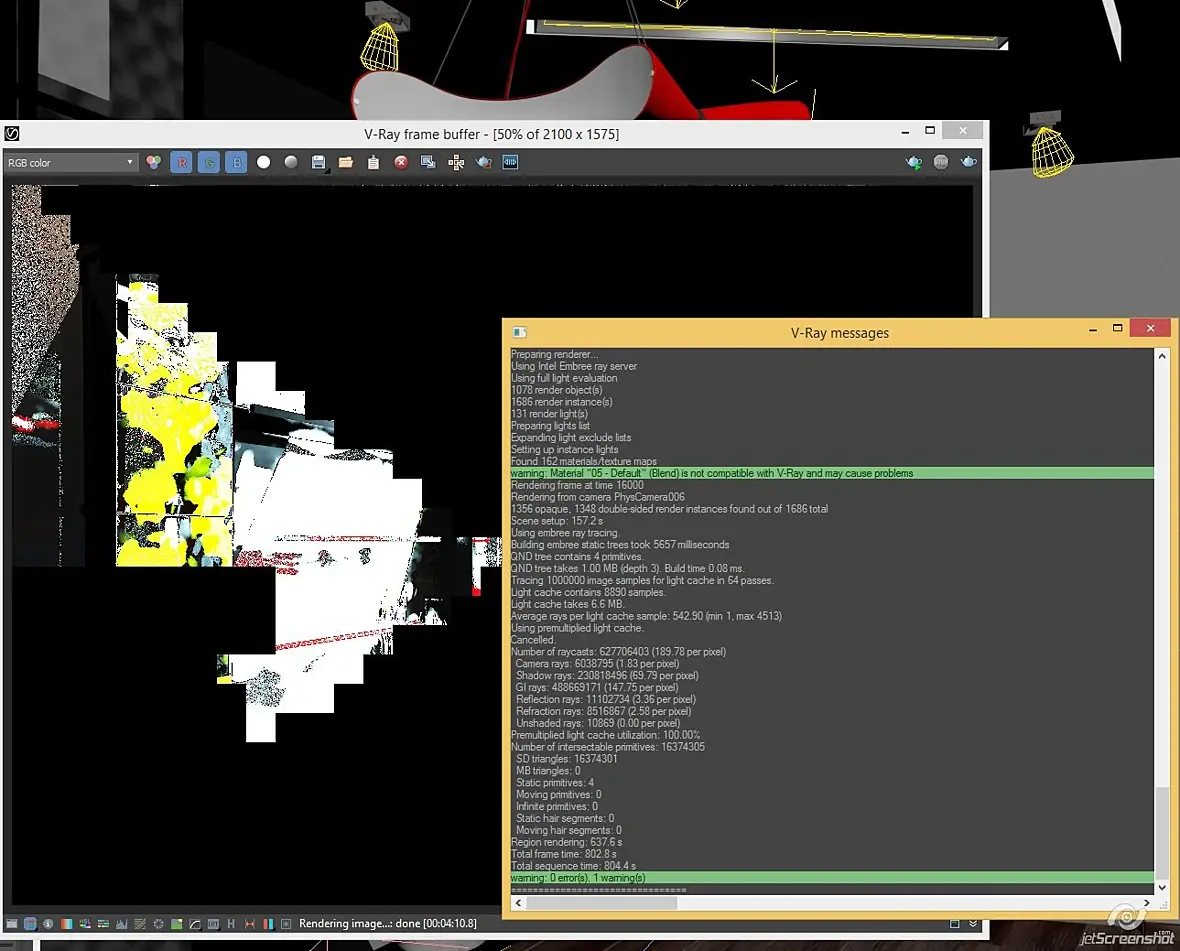Viewport: 1180px width, 951px height.
Task: Toggle the blue channel B button
Action: click(x=236, y=163)
